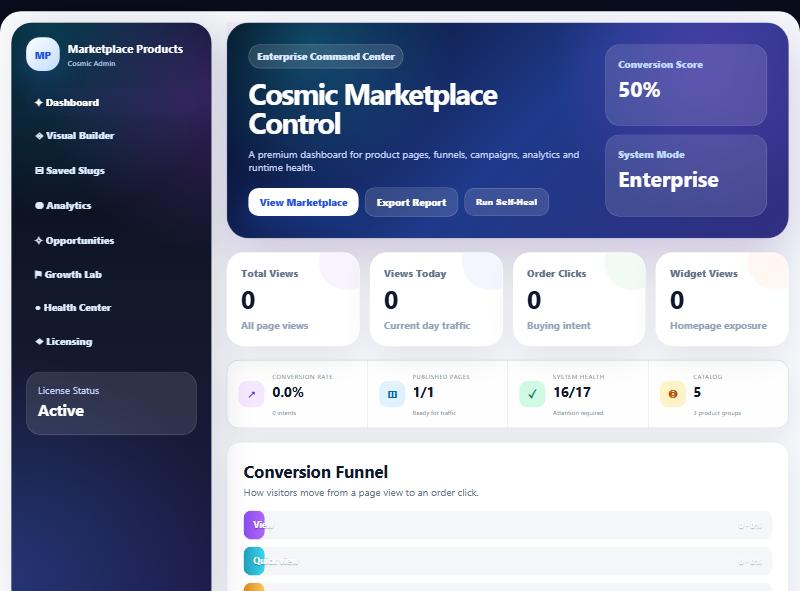Open Visual Builder in sidebar

coord(74,136)
